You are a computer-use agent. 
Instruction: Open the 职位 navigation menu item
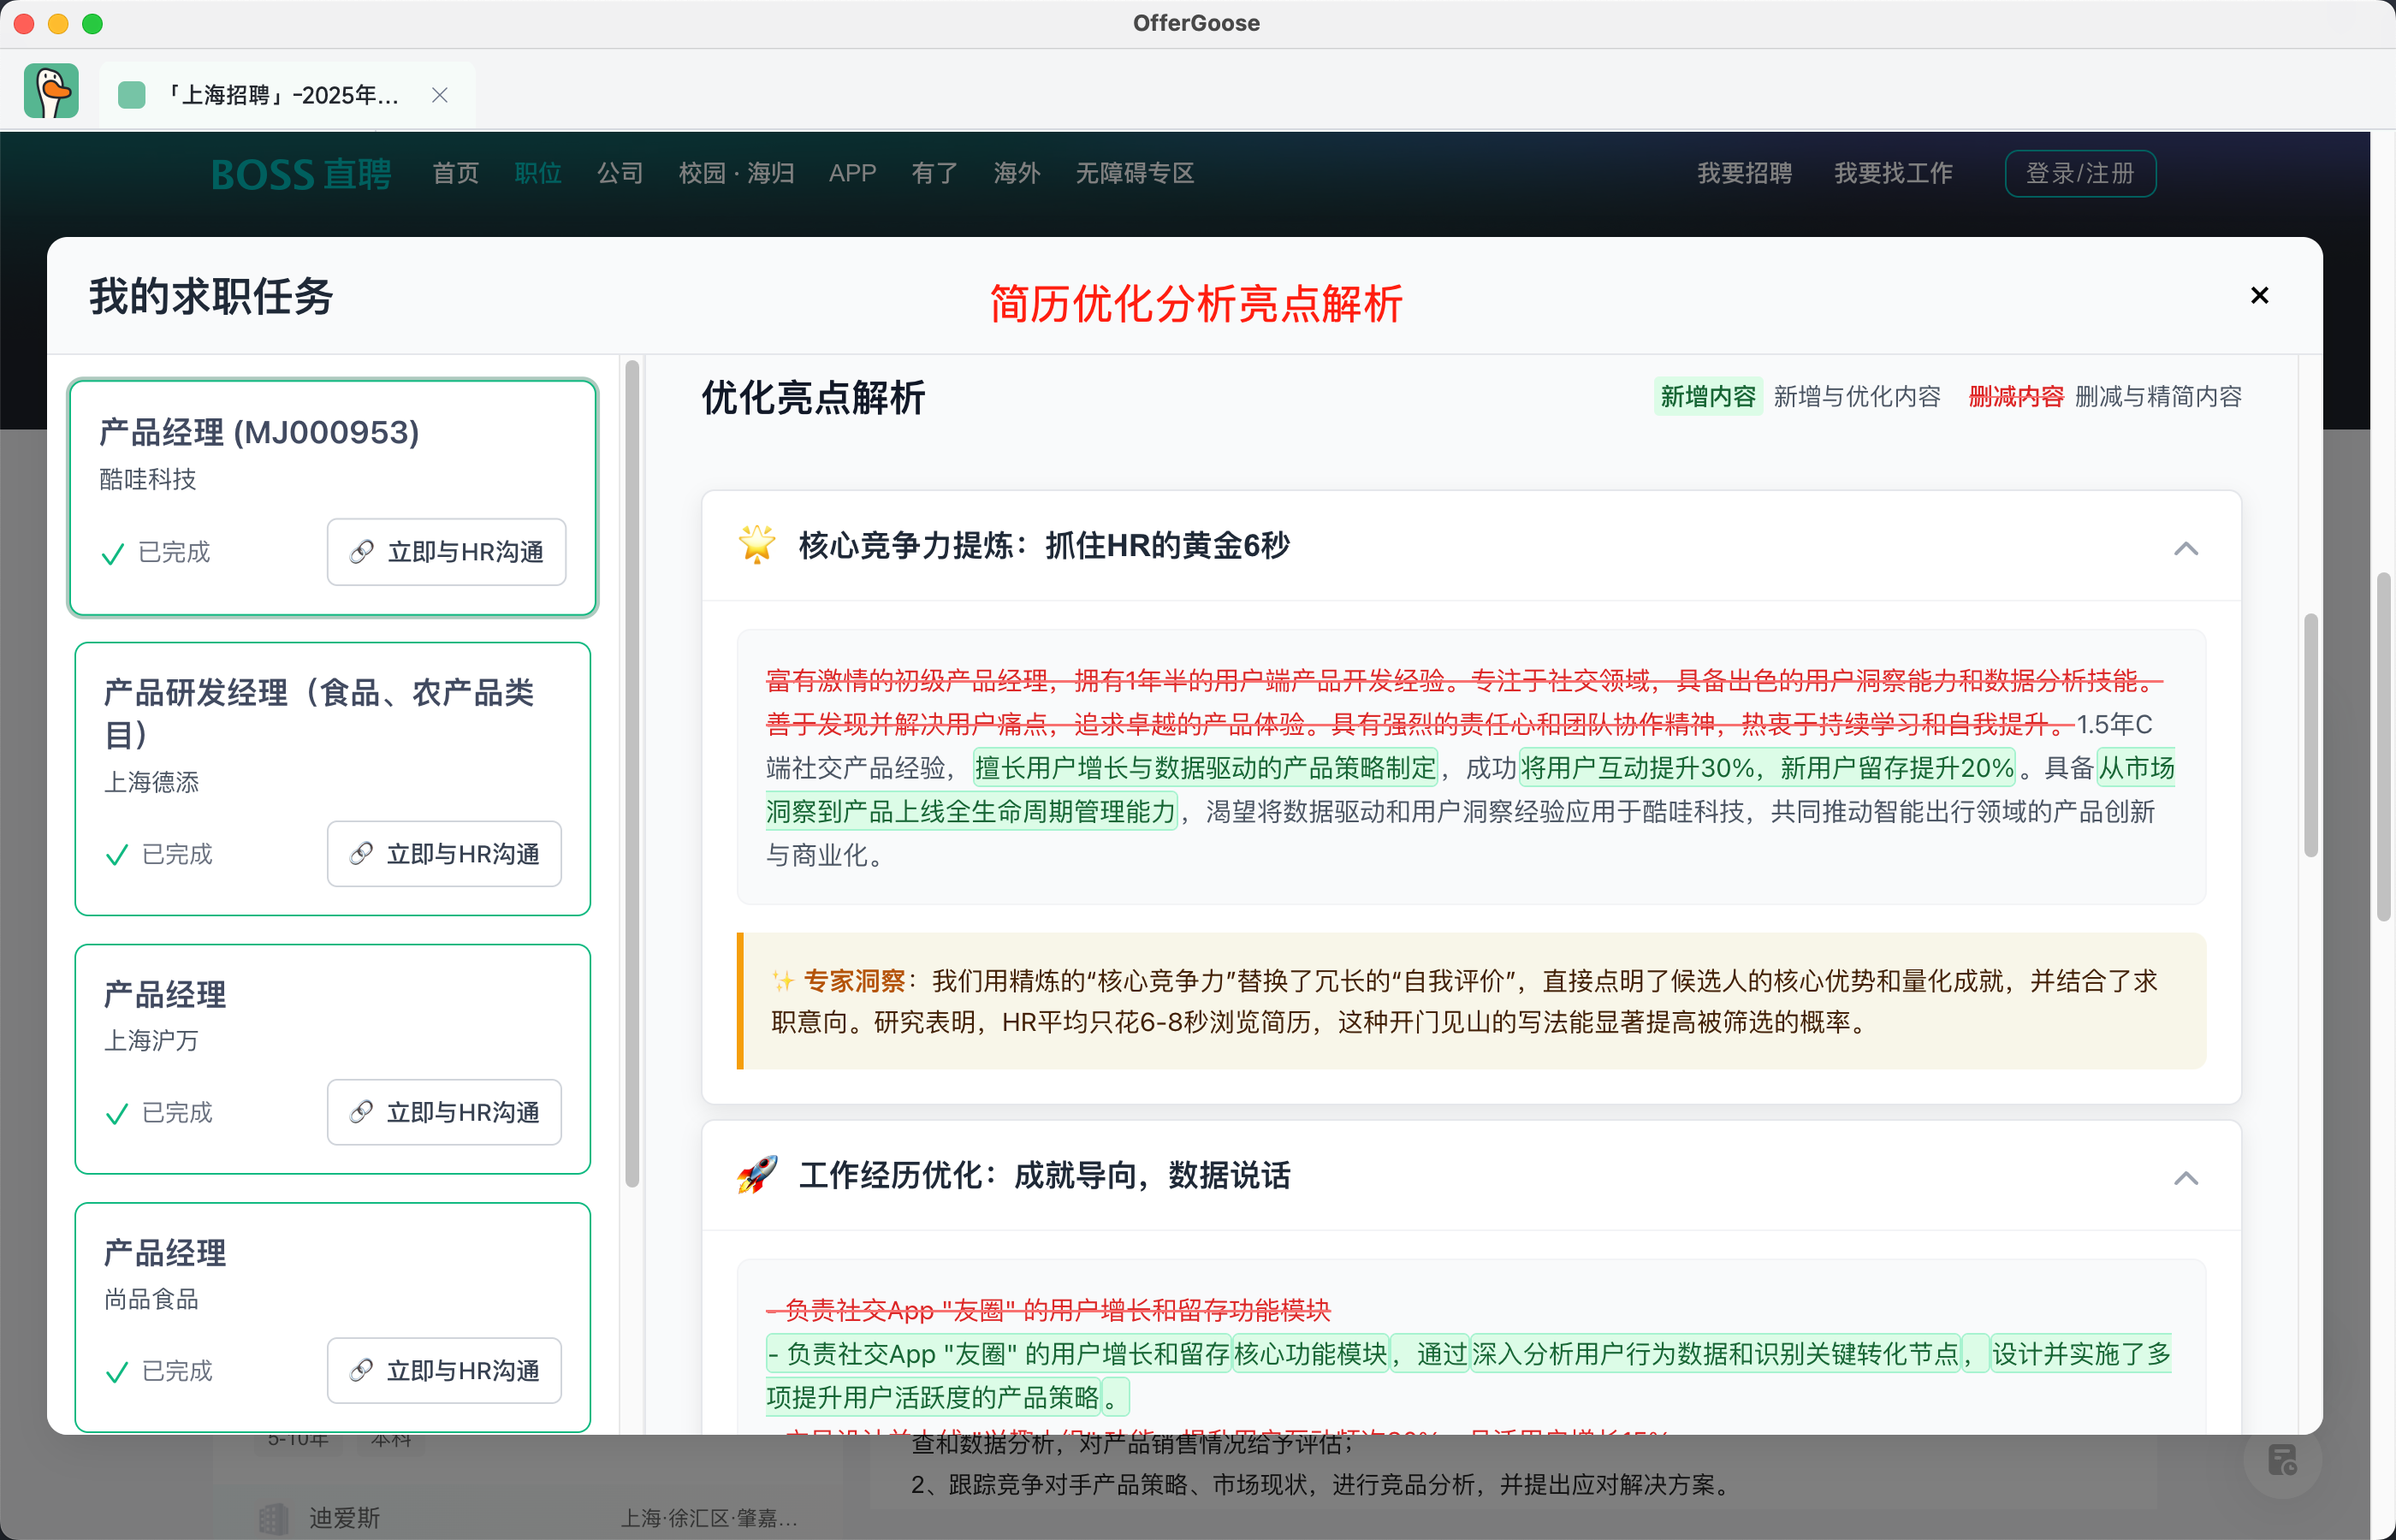click(x=538, y=174)
